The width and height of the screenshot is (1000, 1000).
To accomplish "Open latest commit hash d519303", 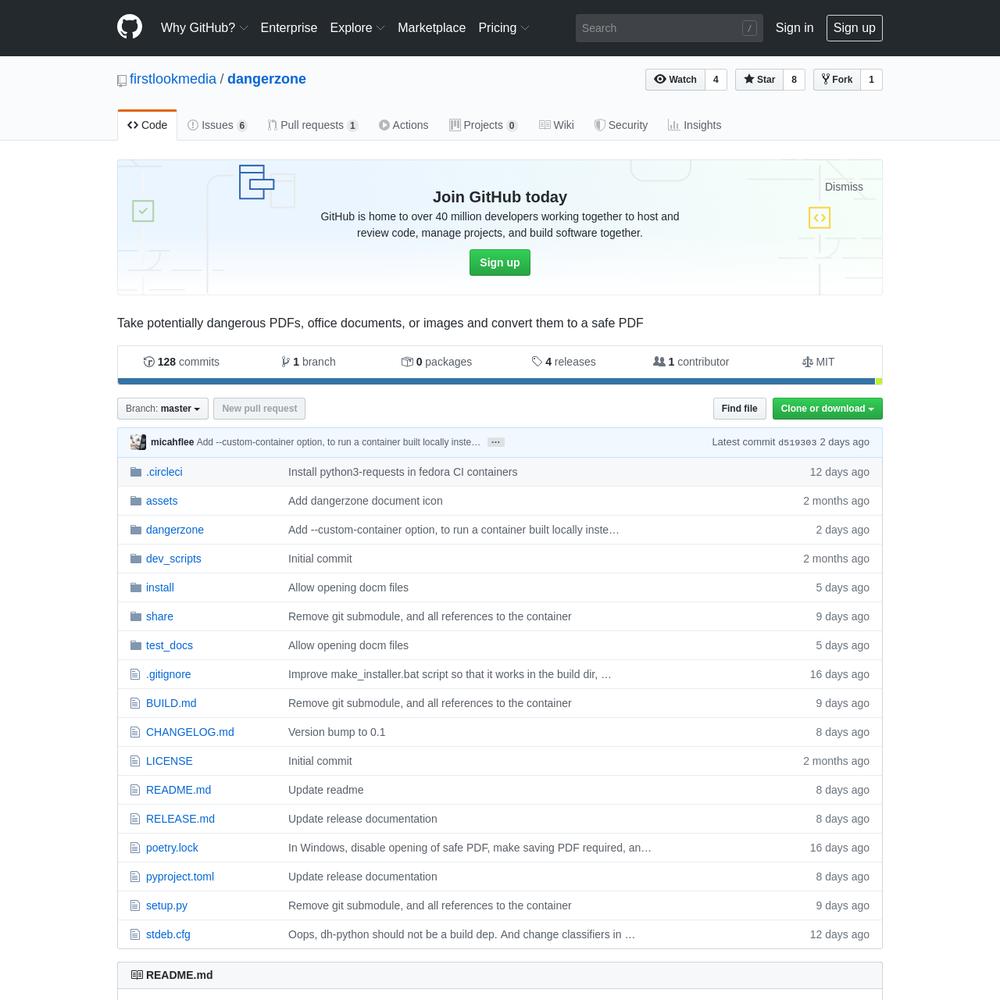I will coord(797,442).
